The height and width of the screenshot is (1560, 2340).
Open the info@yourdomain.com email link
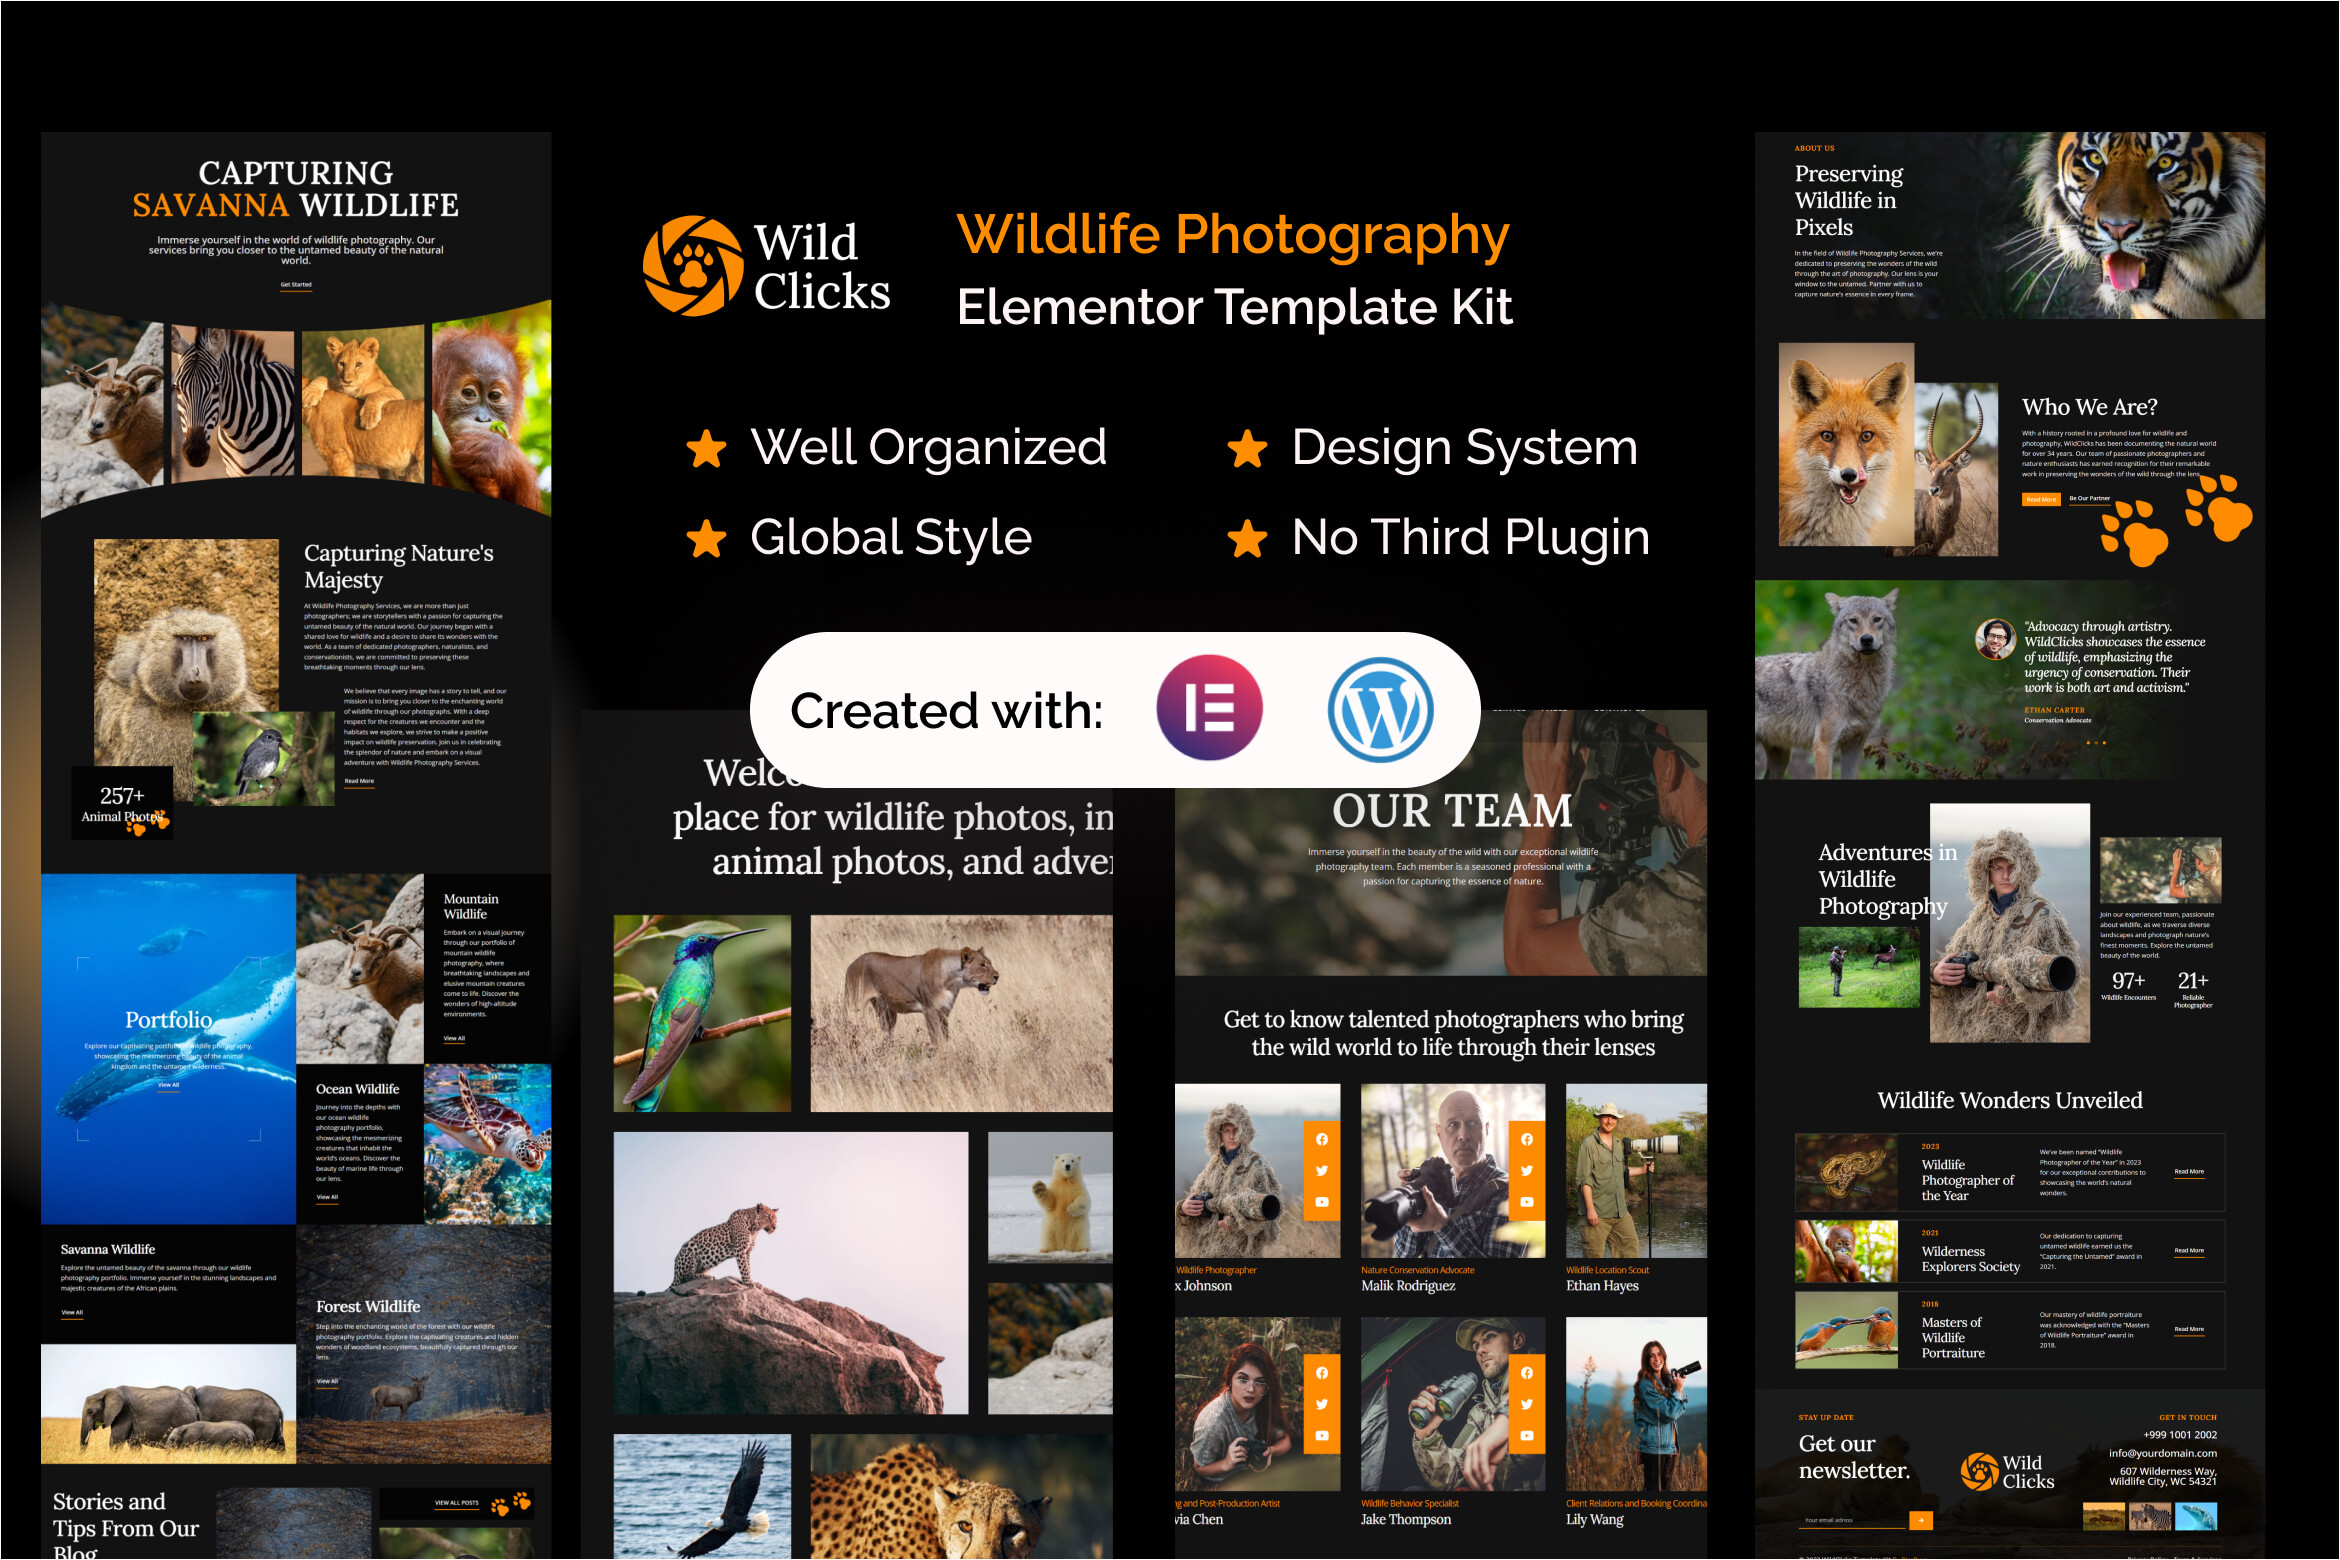[2163, 1453]
